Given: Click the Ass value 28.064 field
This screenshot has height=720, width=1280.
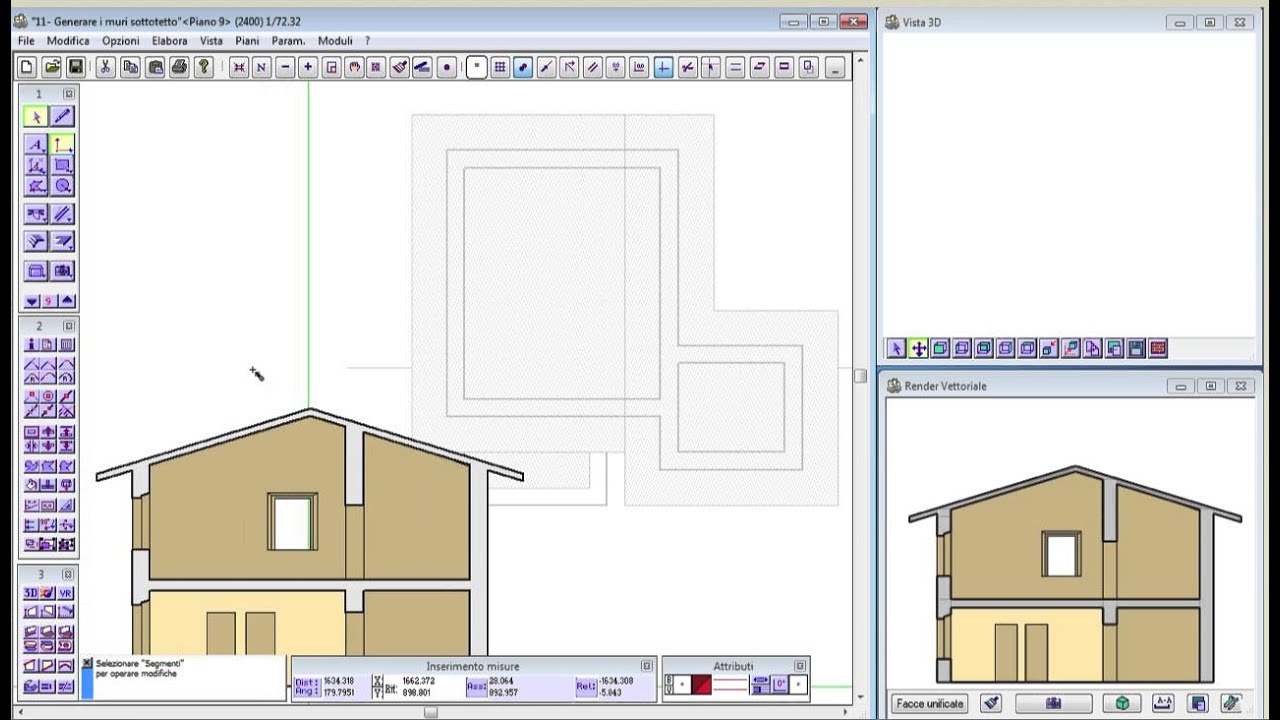Looking at the screenshot, I should (x=502, y=681).
